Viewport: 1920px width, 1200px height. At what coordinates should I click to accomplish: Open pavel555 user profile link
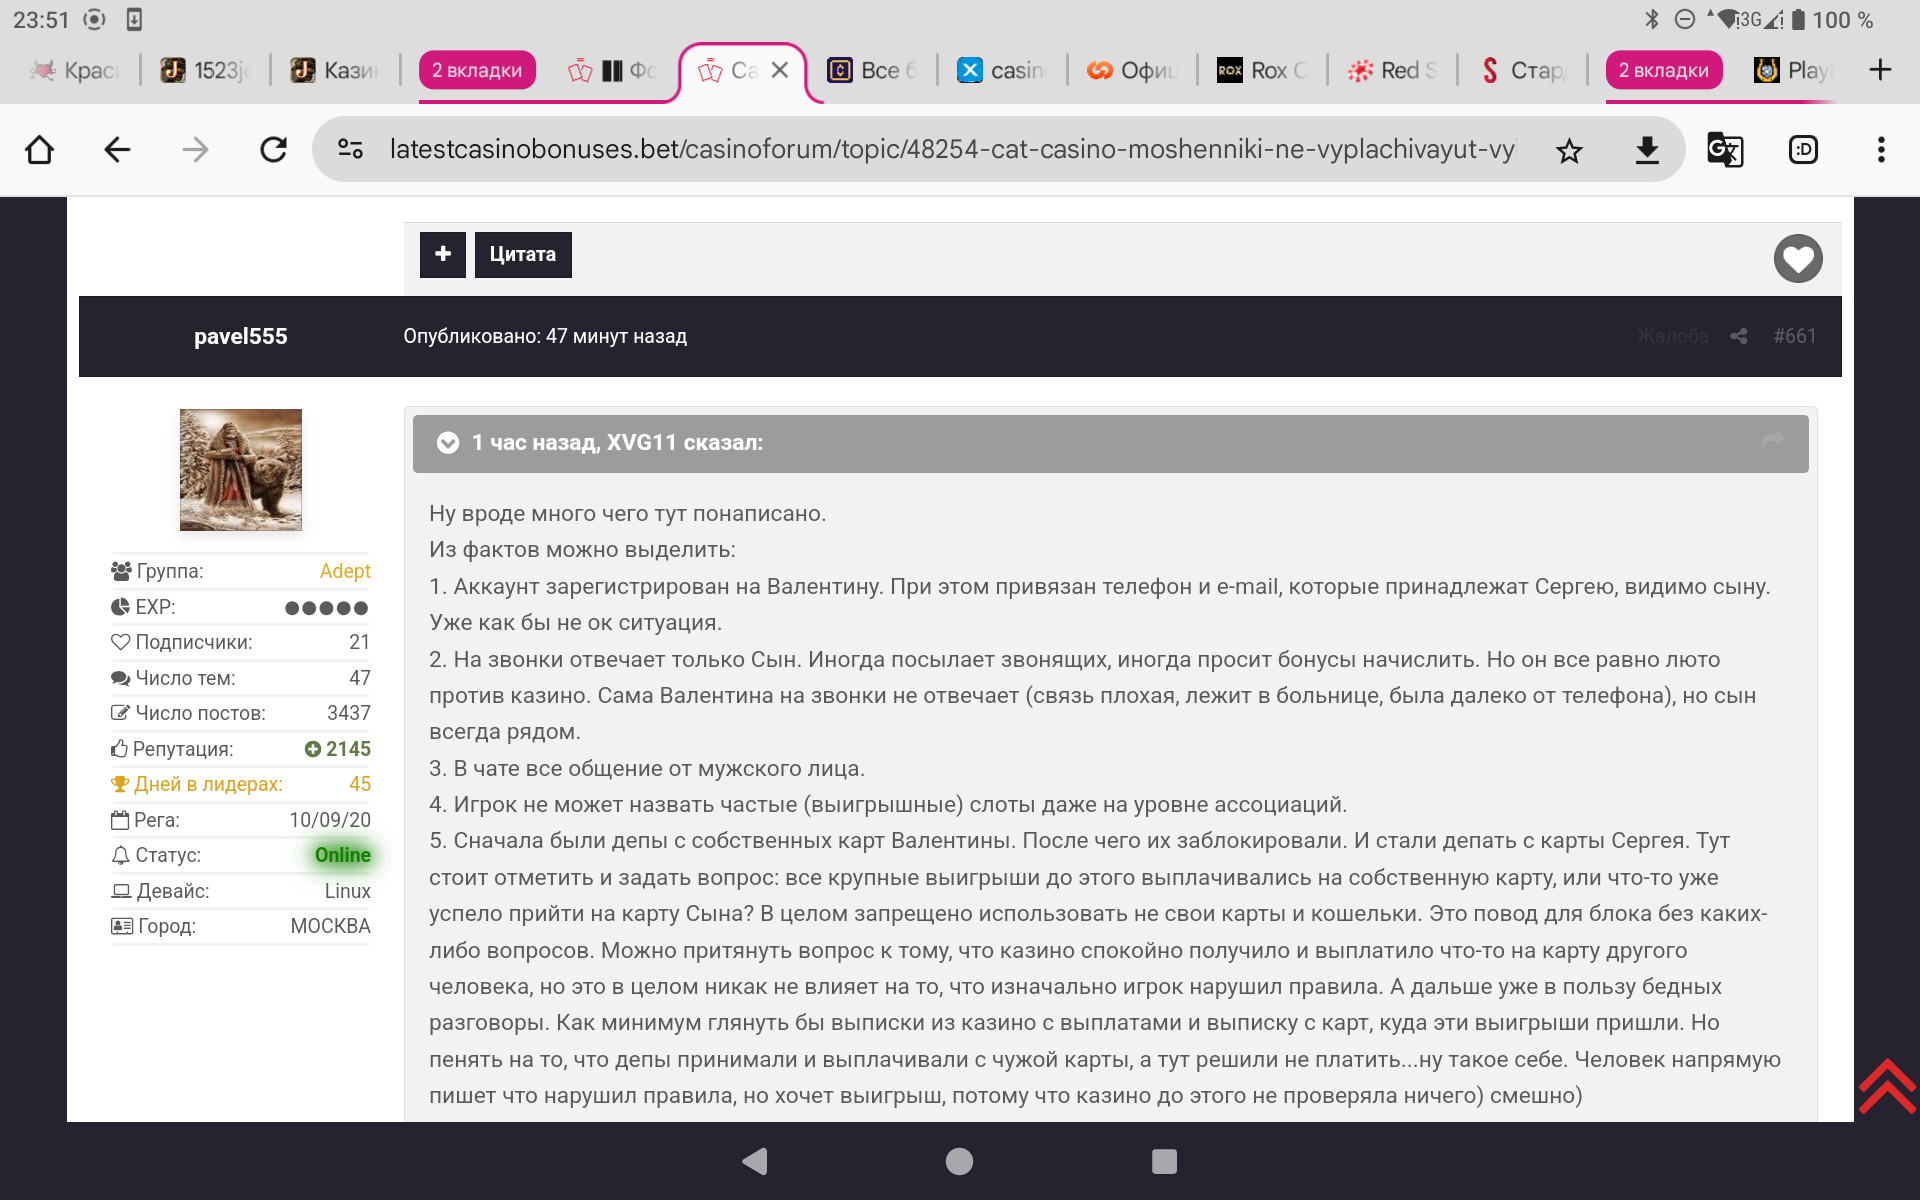240,336
